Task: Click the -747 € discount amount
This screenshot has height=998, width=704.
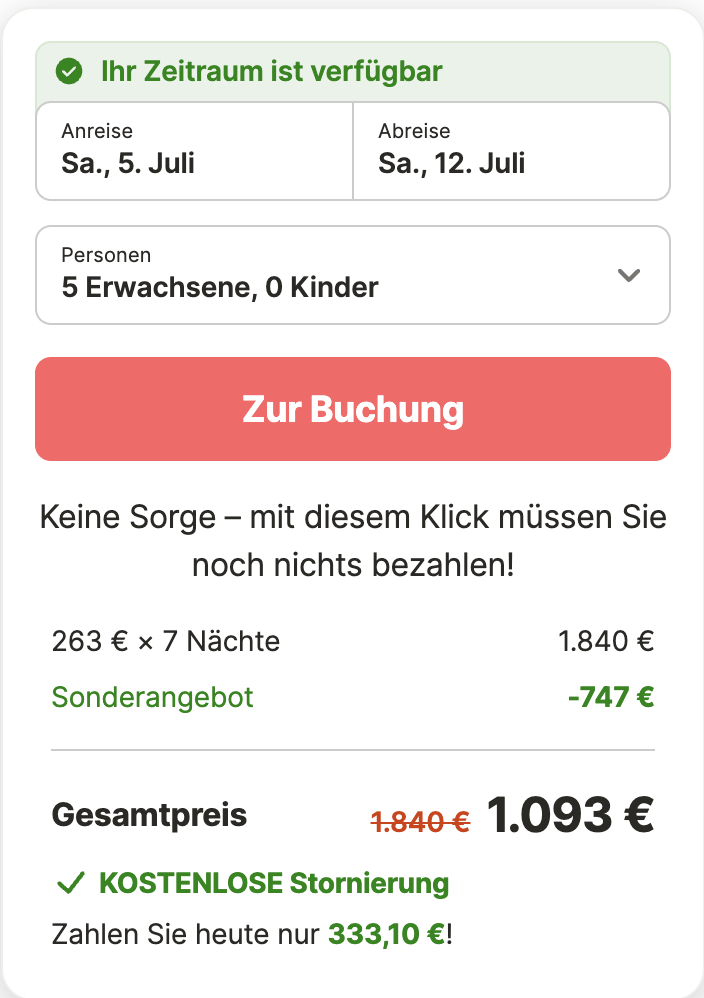Action: pyautogui.click(x=611, y=697)
